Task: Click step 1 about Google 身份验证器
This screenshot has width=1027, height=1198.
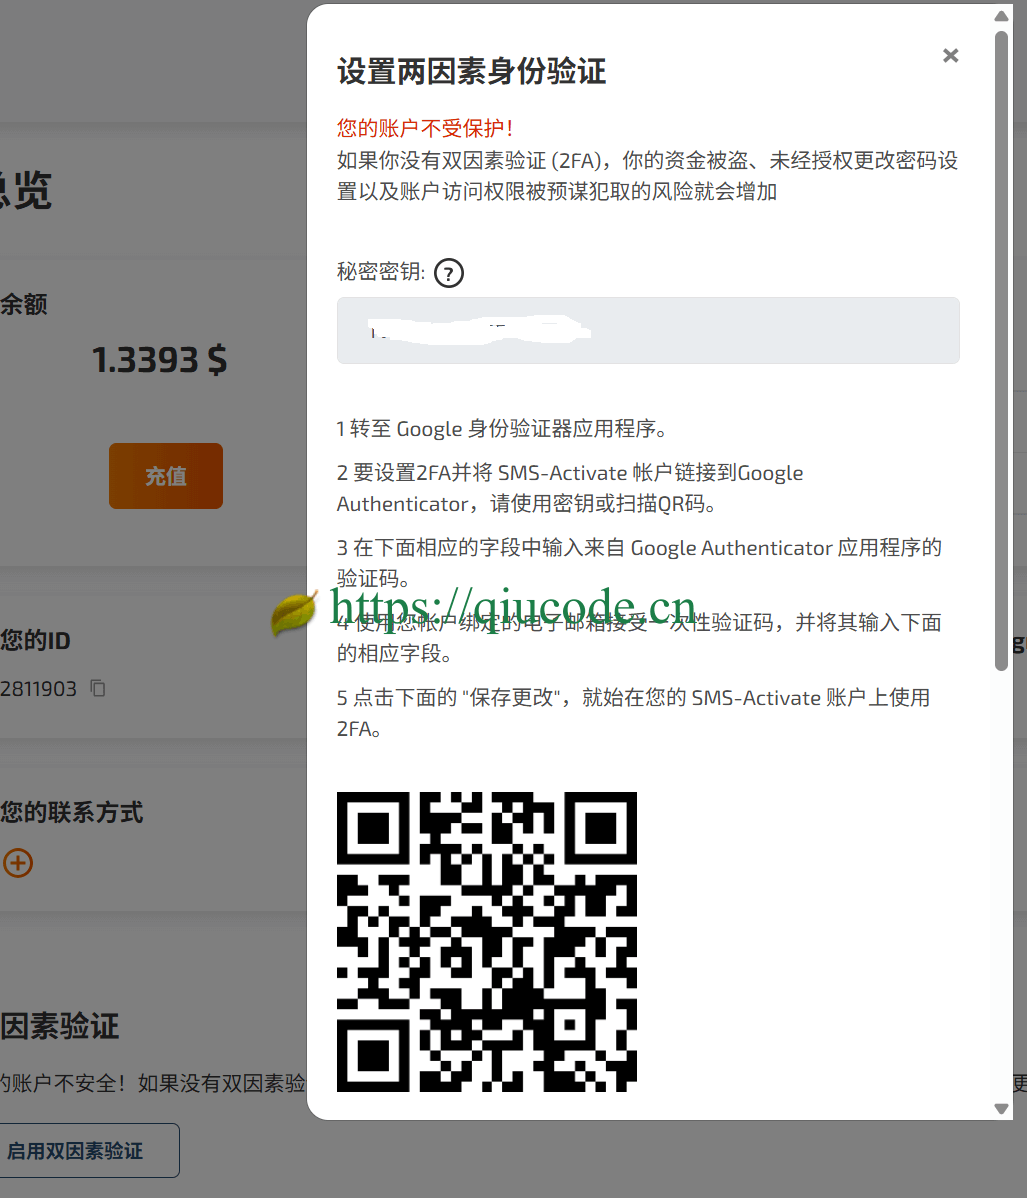Action: (502, 429)
